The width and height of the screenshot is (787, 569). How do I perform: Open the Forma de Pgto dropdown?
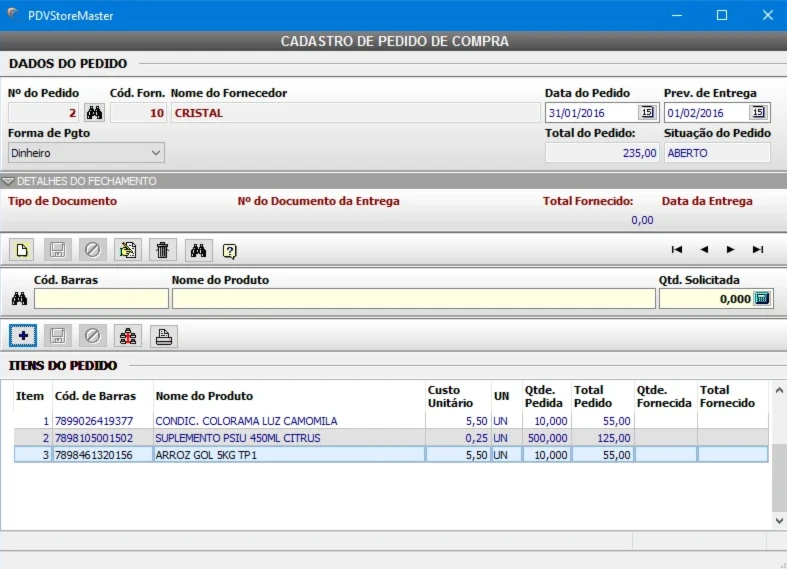[156, 153]
